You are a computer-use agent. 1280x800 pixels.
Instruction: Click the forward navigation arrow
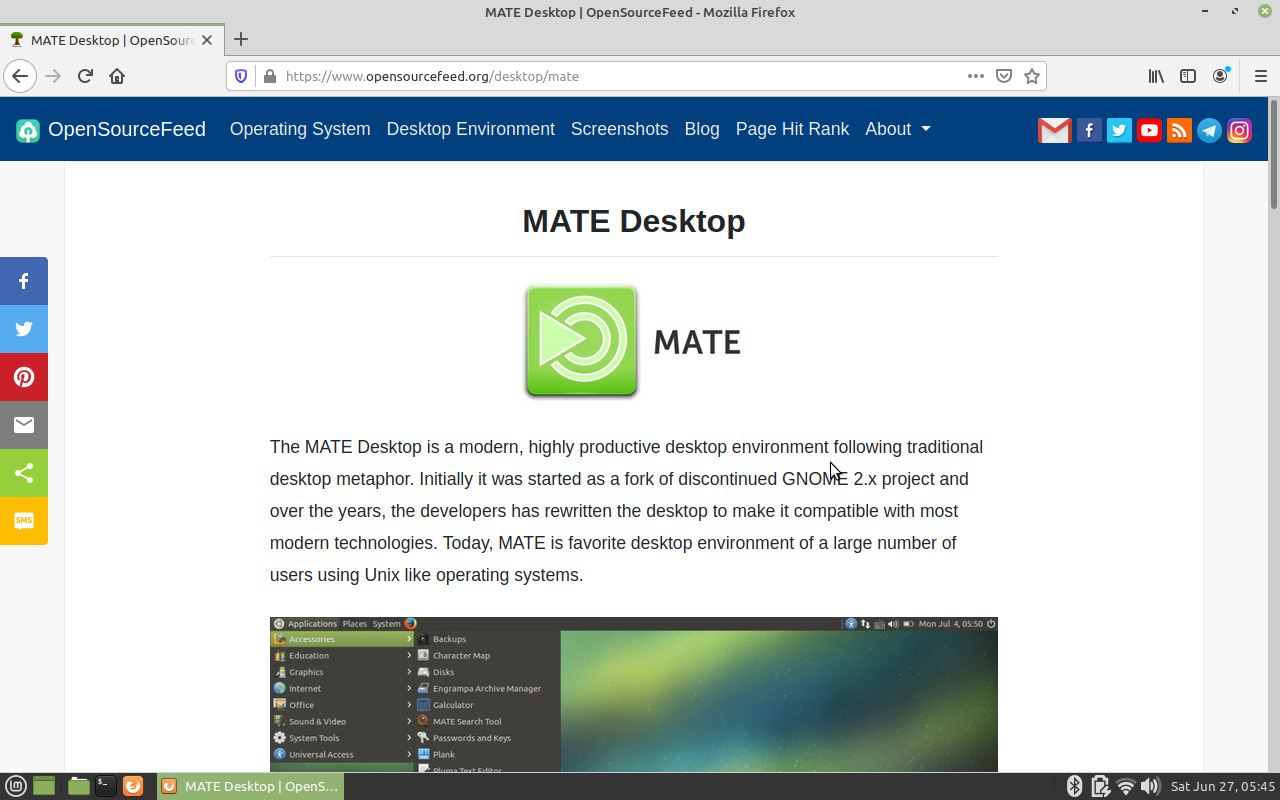tap(53, 76)
